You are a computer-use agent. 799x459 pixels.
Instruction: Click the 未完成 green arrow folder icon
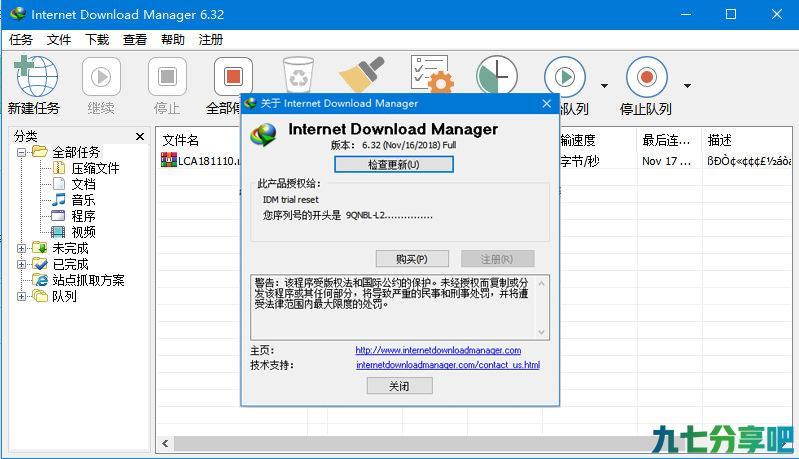pos(40,248)
